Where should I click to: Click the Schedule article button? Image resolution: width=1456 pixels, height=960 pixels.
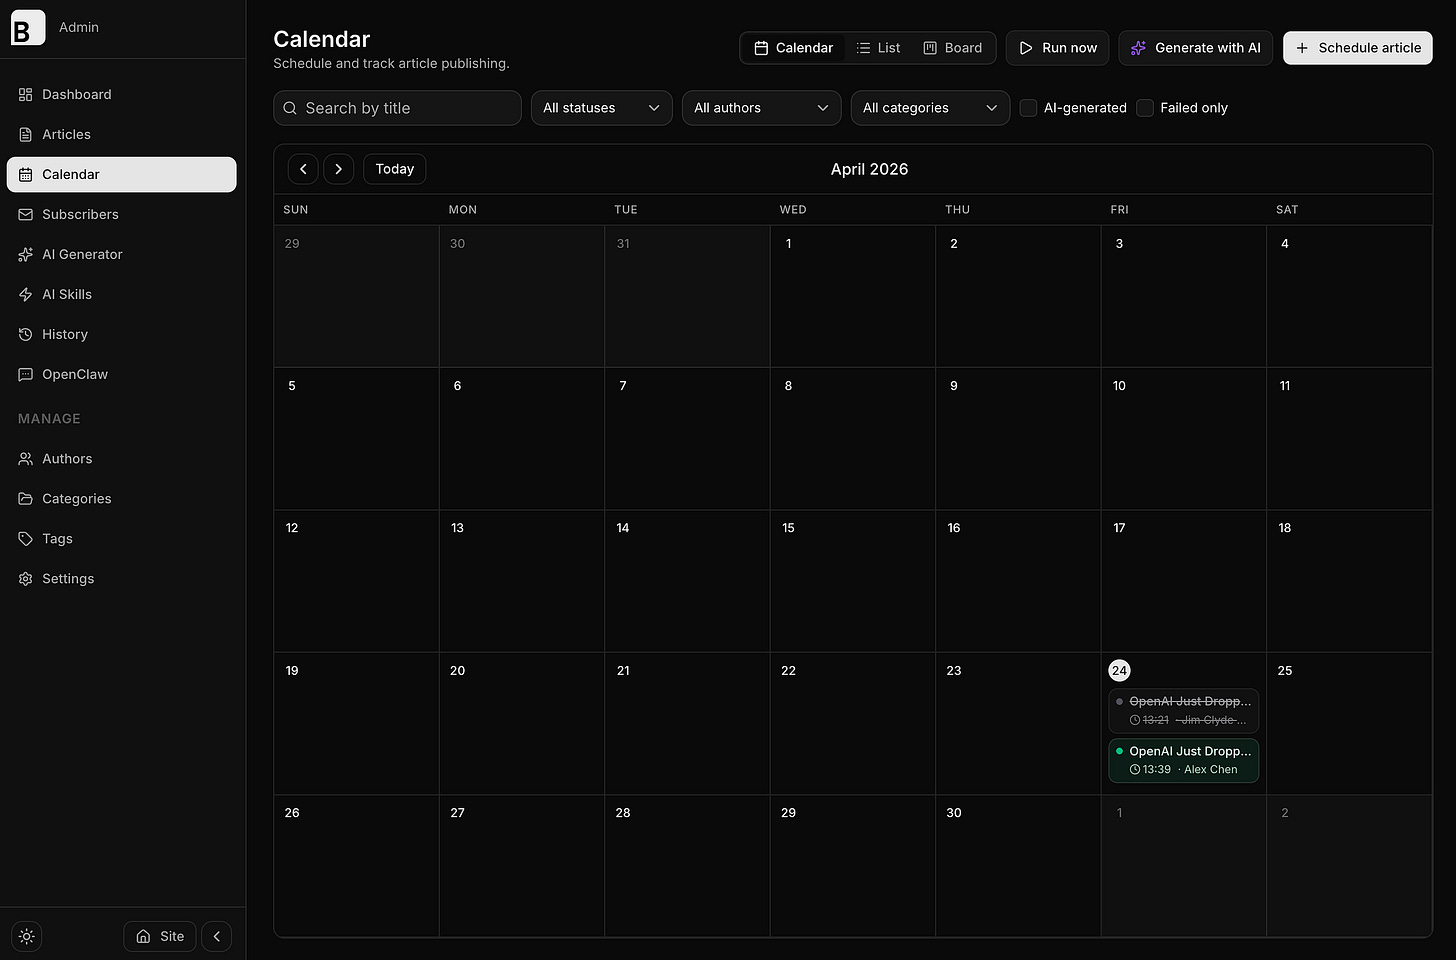click(1357, 47)
